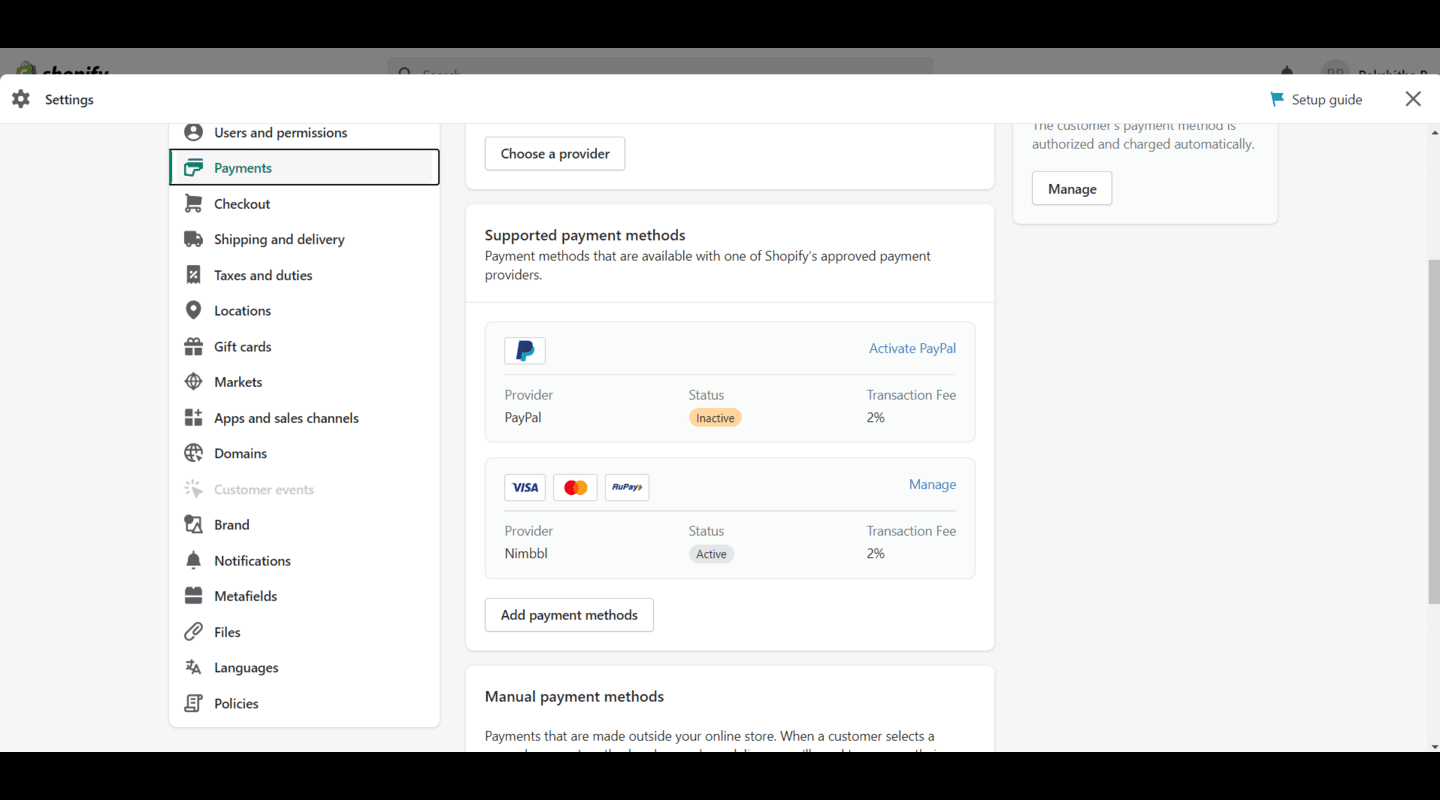Screen dimensions: 1440x800
Task: Click the Visa card logo
Action: [x=525, y=487]
